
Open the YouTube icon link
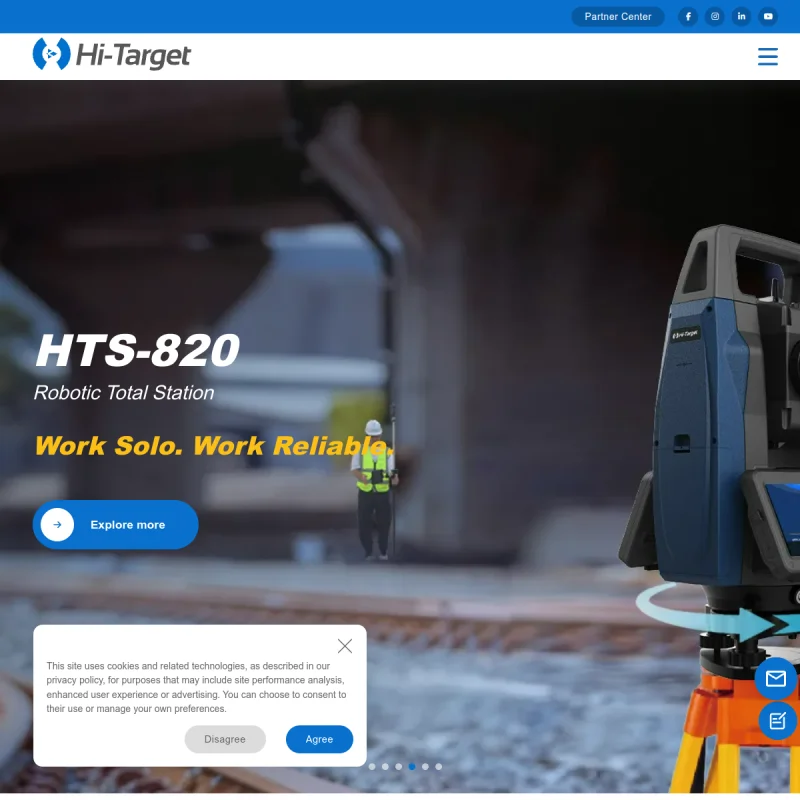coord(768,17)
